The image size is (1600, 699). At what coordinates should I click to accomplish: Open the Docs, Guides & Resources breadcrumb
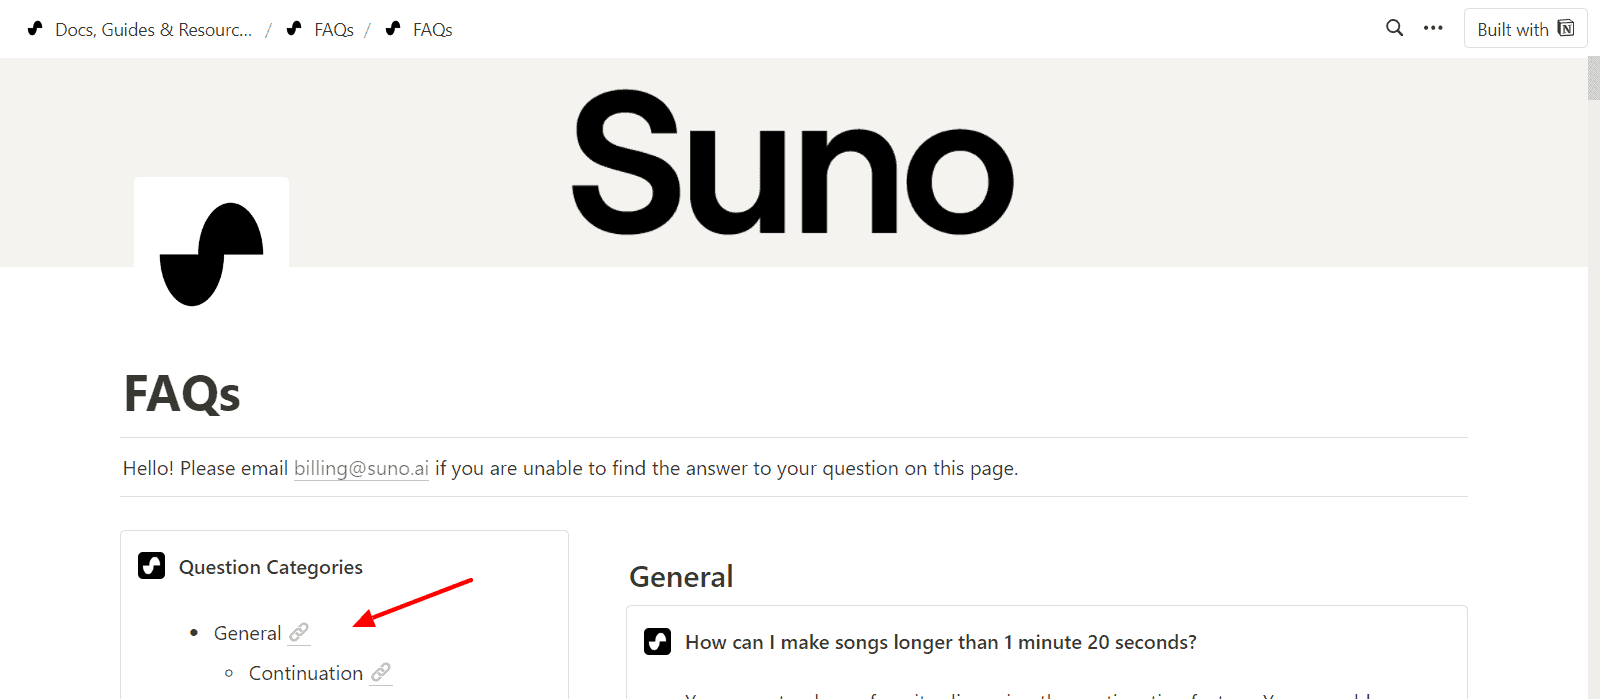(153, 30)
